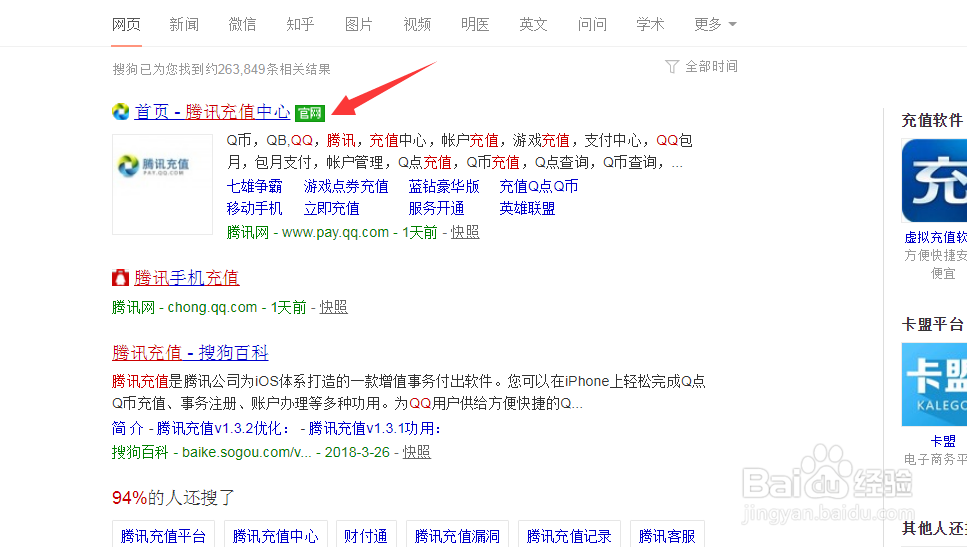Click the result count text 263,849条相关结果

click(x=274, y=69)
